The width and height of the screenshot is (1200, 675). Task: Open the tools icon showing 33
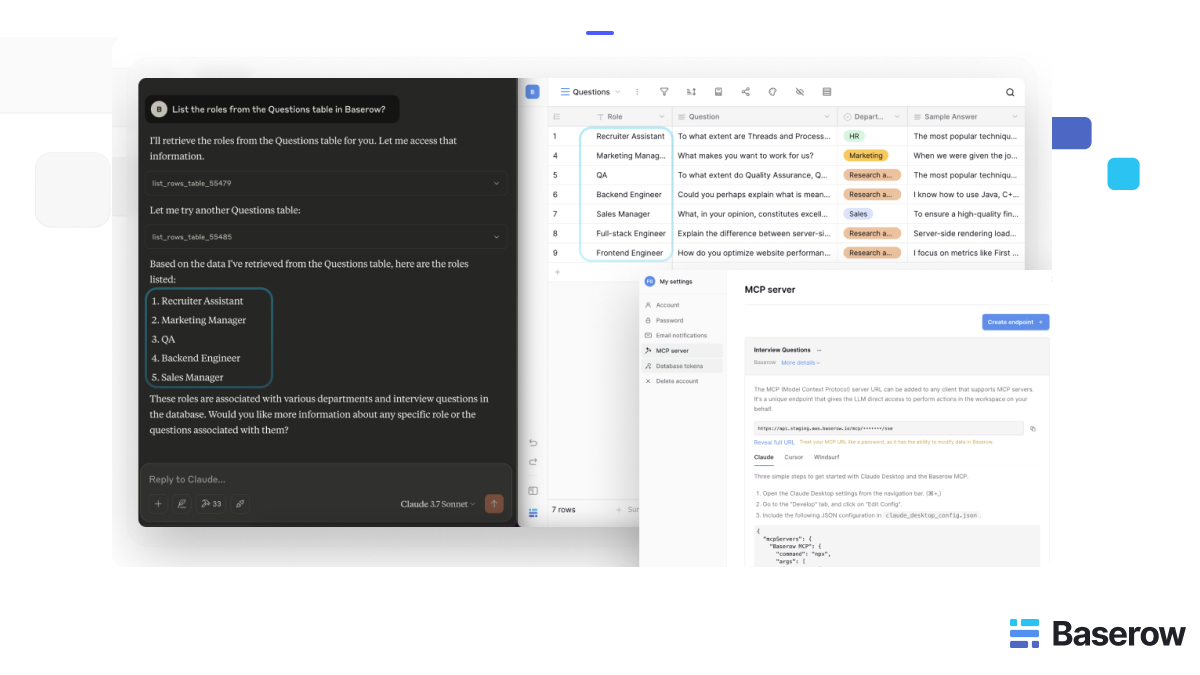pos(211,504)
